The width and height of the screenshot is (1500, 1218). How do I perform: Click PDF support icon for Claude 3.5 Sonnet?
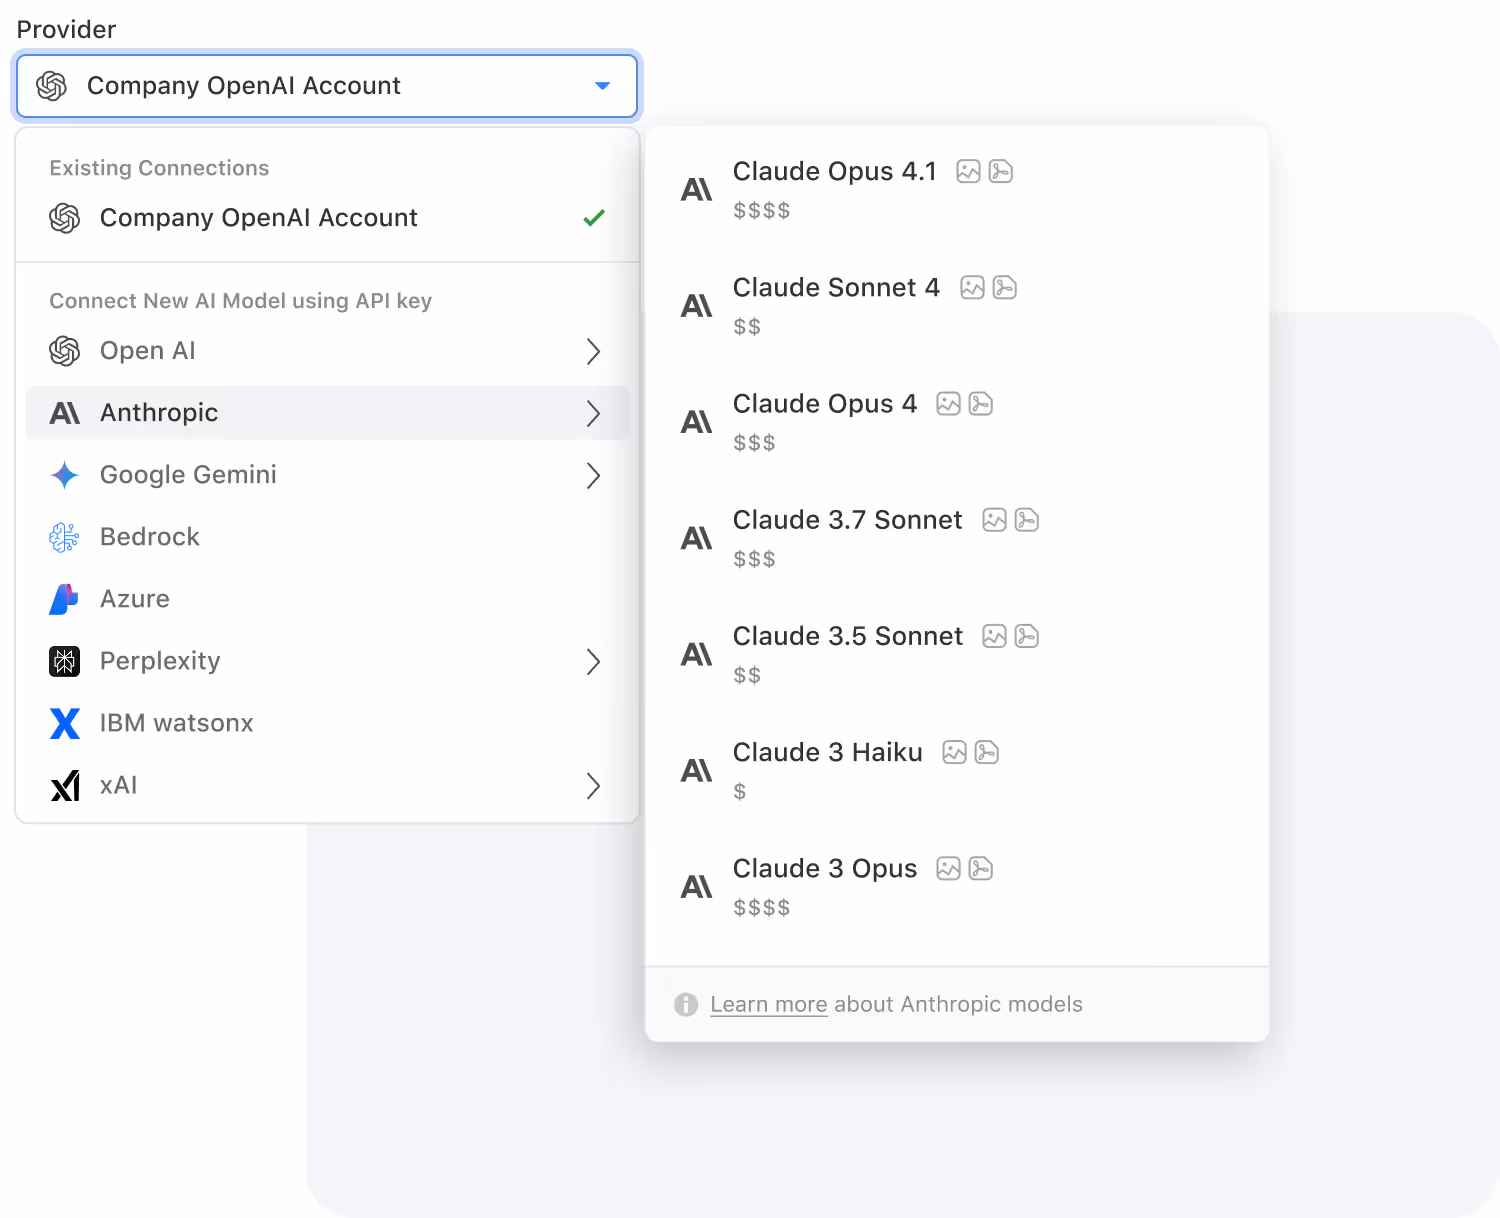click(1027, 636)
